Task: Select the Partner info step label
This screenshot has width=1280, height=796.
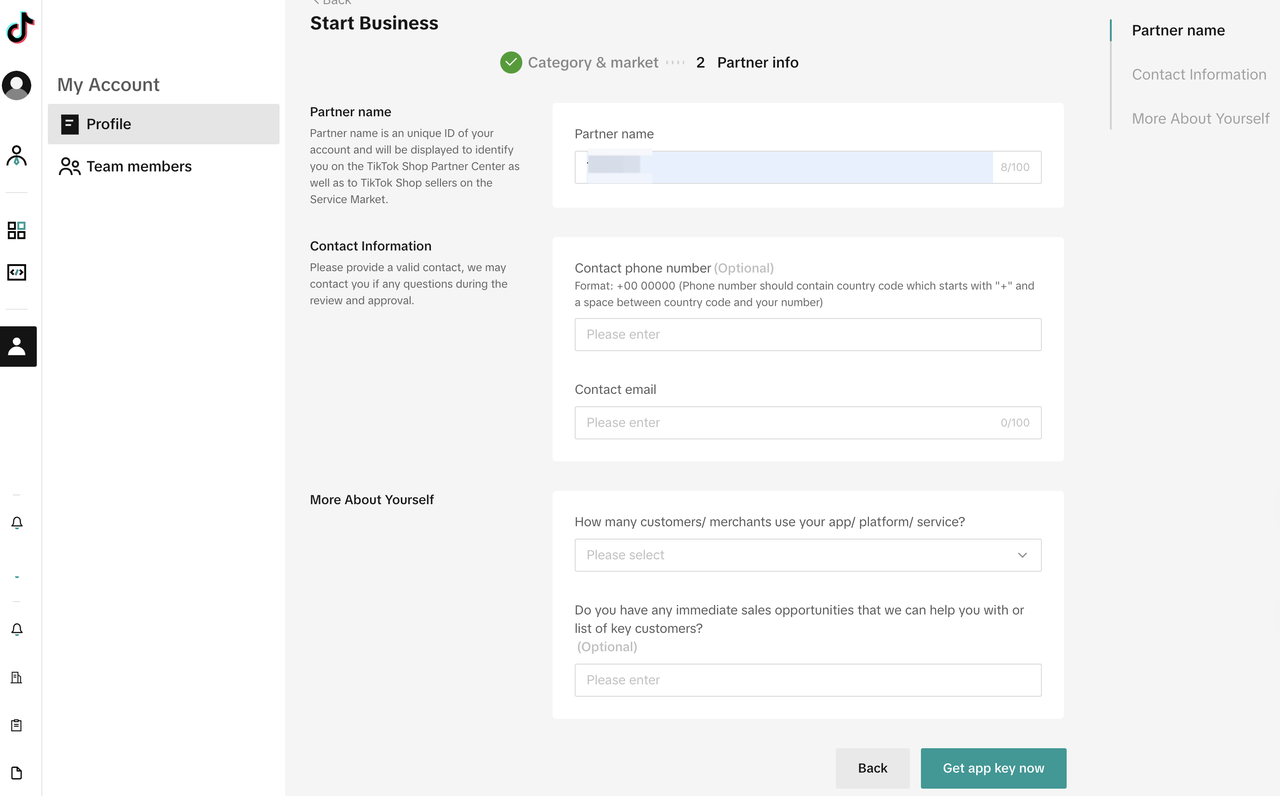Action: [758, 62]
